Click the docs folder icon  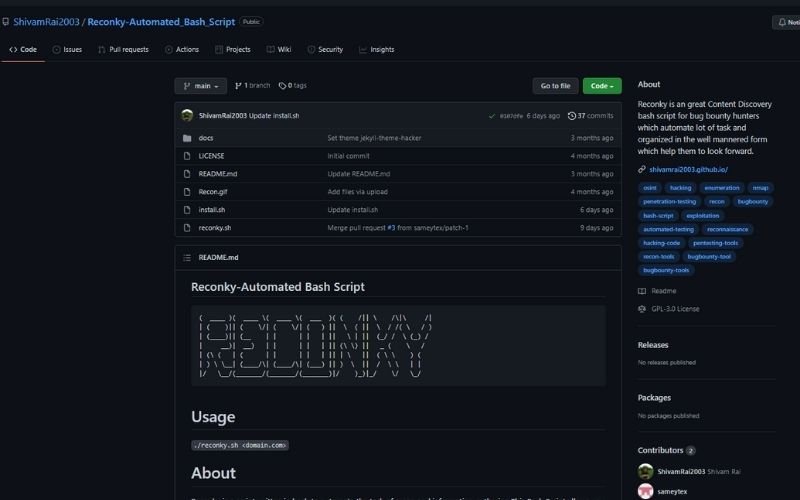[187, 138]
